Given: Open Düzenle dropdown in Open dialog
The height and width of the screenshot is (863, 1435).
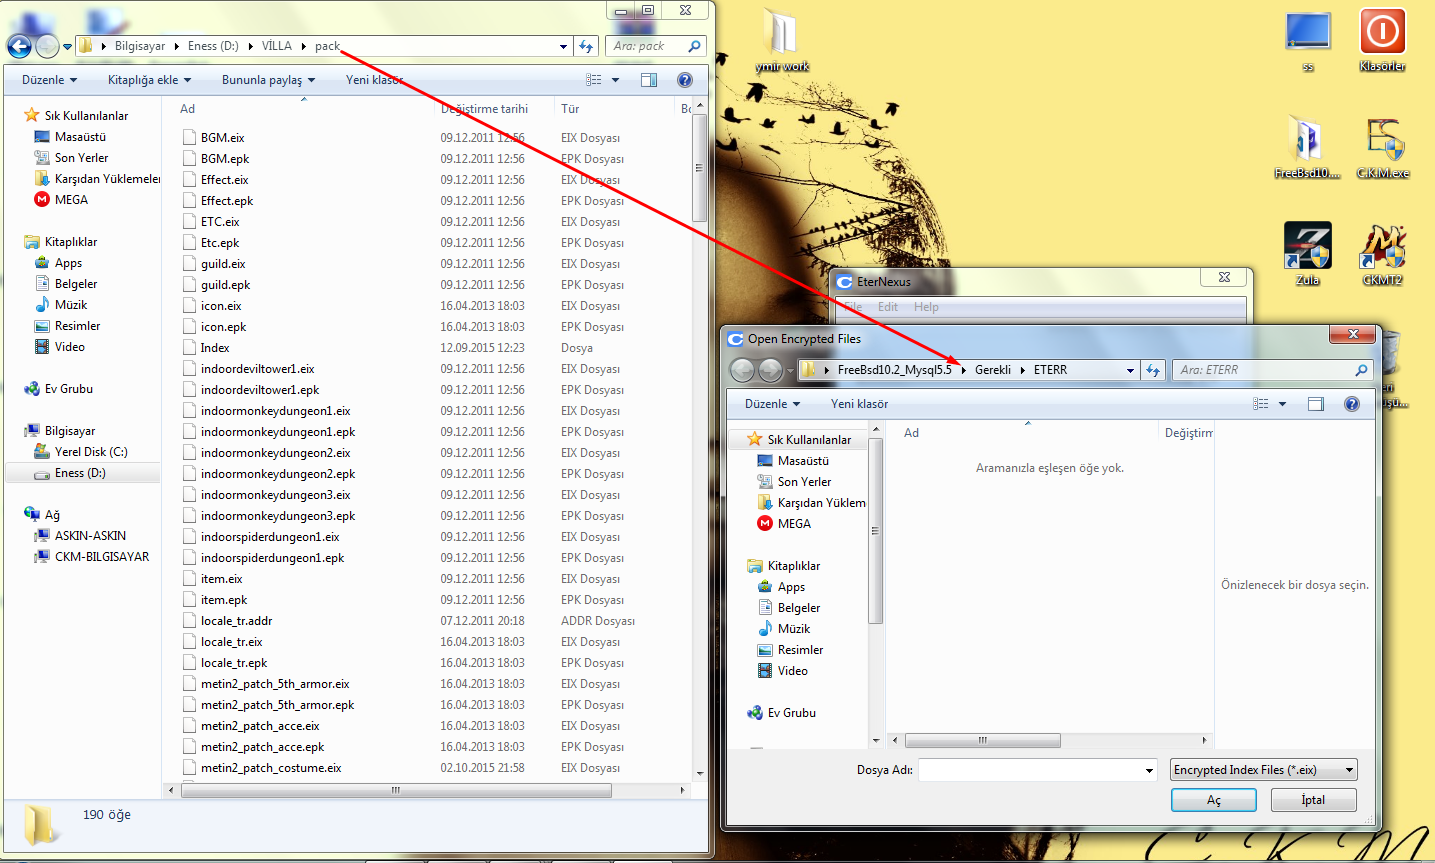Looking at the screenshot, I should (x=772, y=404).
